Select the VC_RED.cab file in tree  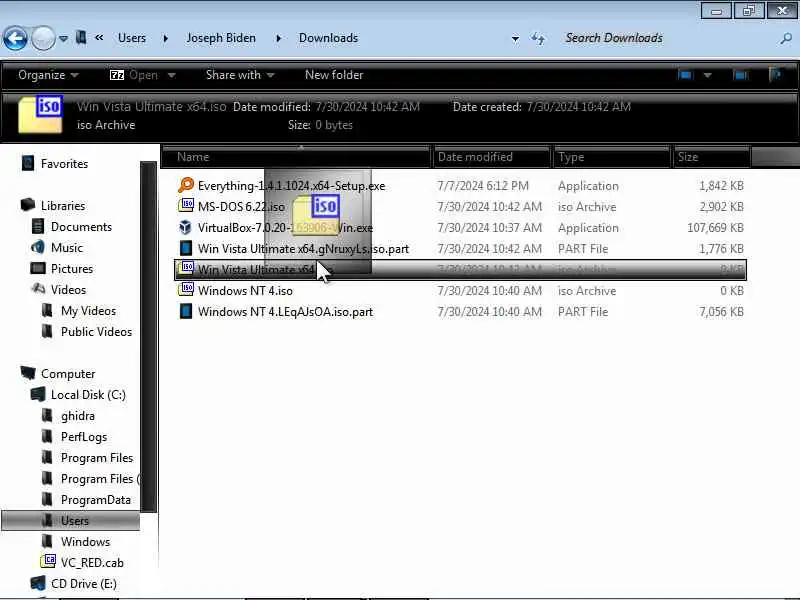(92, 563)
